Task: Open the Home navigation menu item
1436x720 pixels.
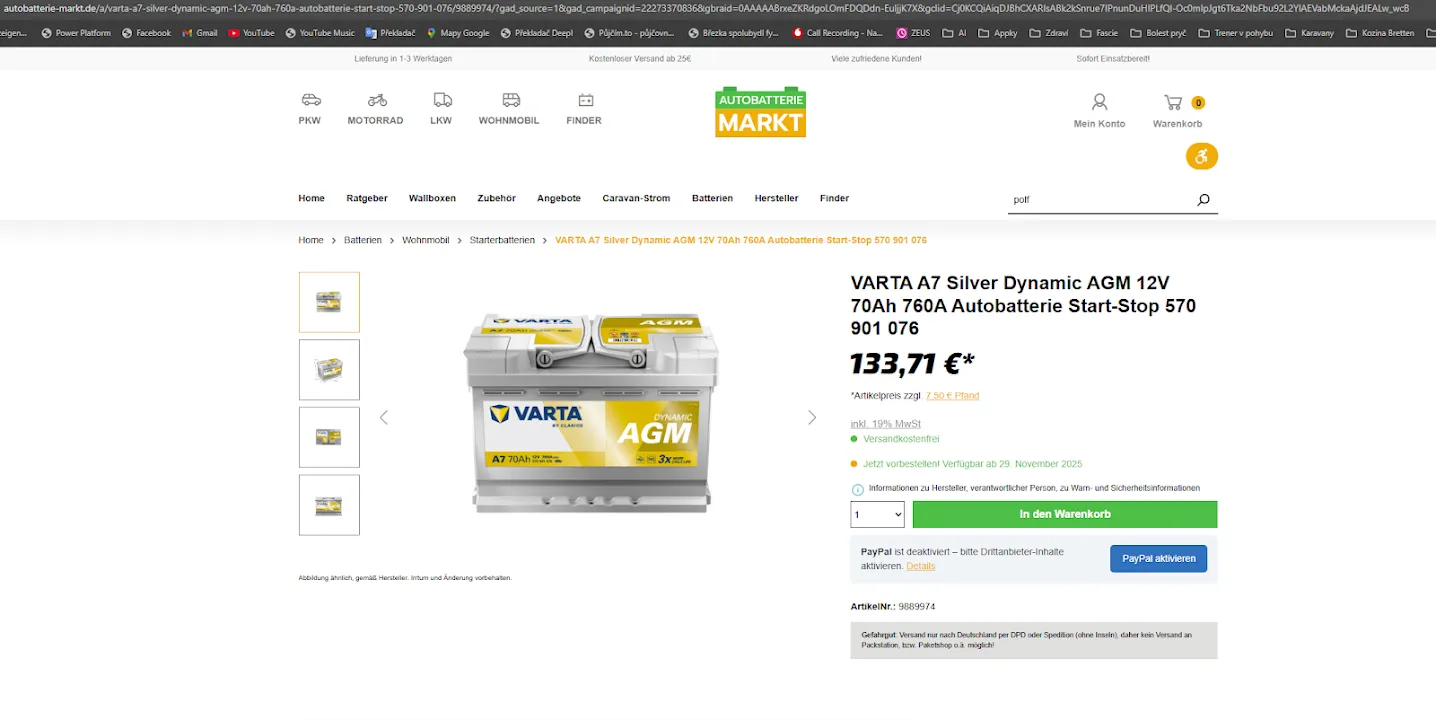Action: coord(311,198)
